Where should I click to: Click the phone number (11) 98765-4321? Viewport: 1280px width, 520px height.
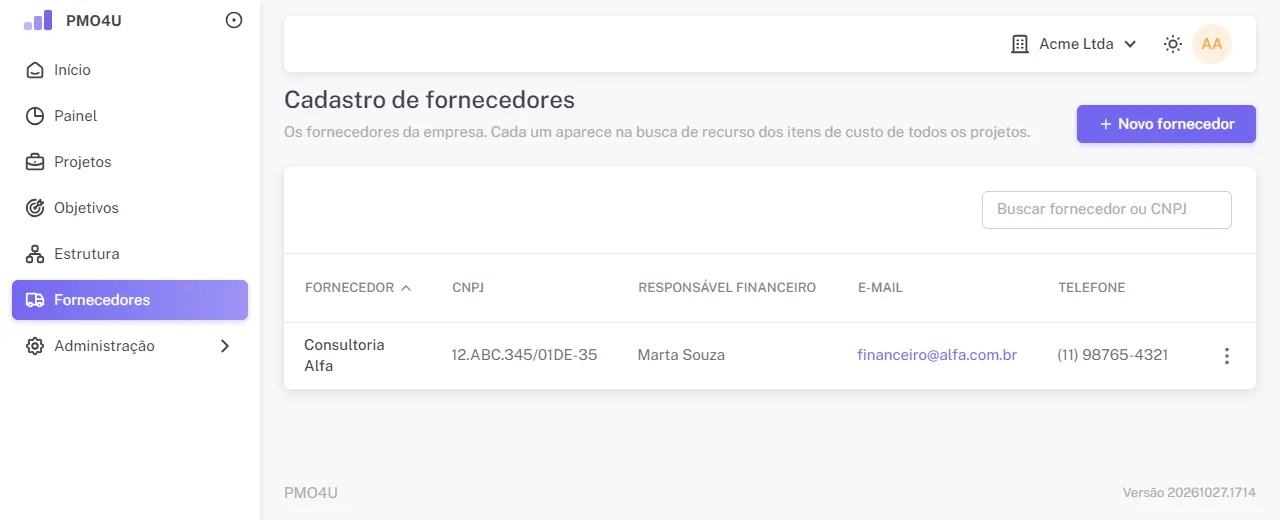point(1113,355)
